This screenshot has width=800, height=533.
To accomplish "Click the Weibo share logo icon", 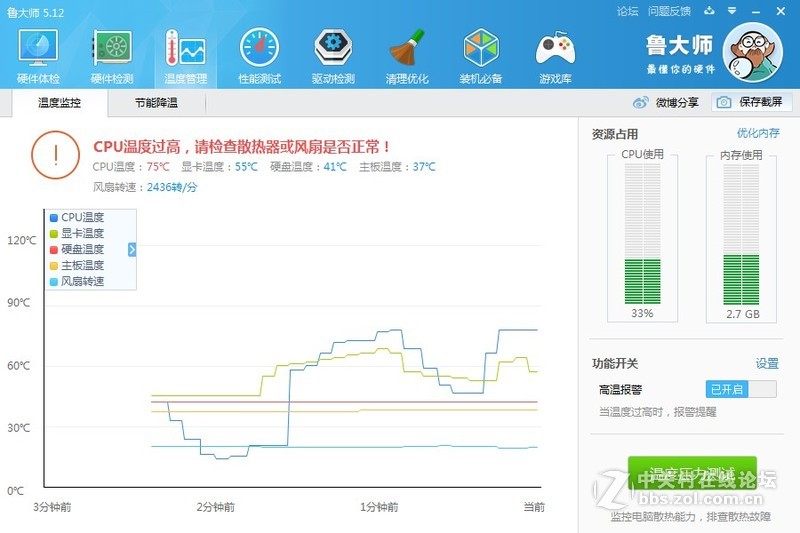I will [640, 103].
